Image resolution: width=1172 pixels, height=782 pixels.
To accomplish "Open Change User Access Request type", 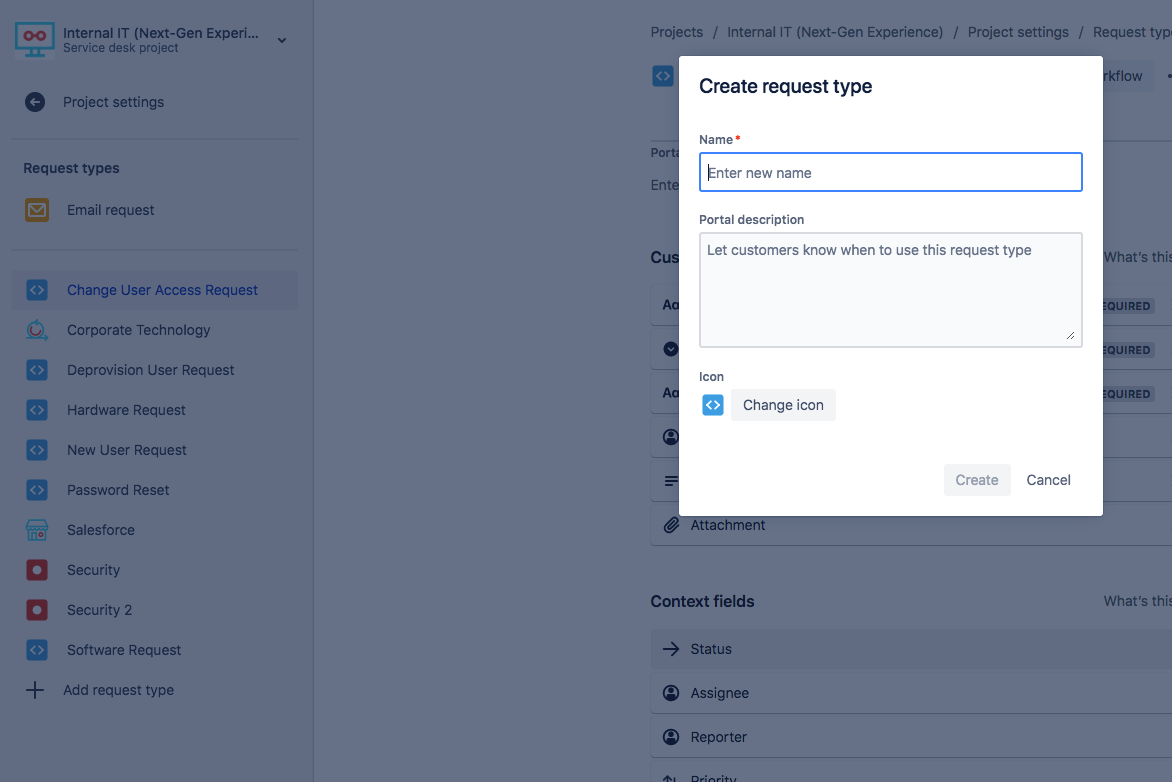I will [155, 290].
